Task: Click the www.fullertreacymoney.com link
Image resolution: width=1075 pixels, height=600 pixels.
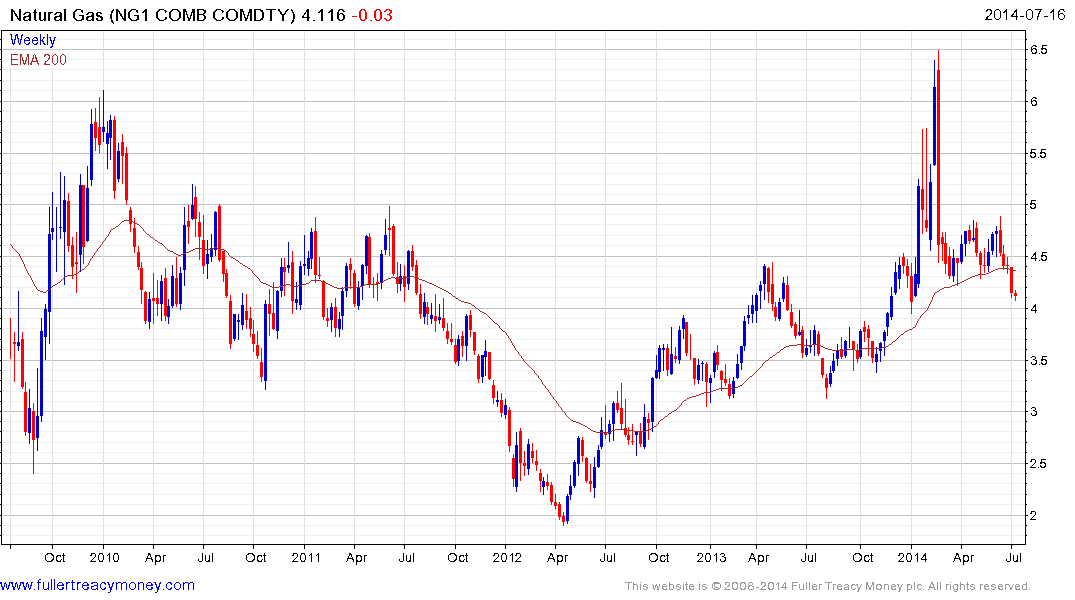Action: [x=97, y=585]
